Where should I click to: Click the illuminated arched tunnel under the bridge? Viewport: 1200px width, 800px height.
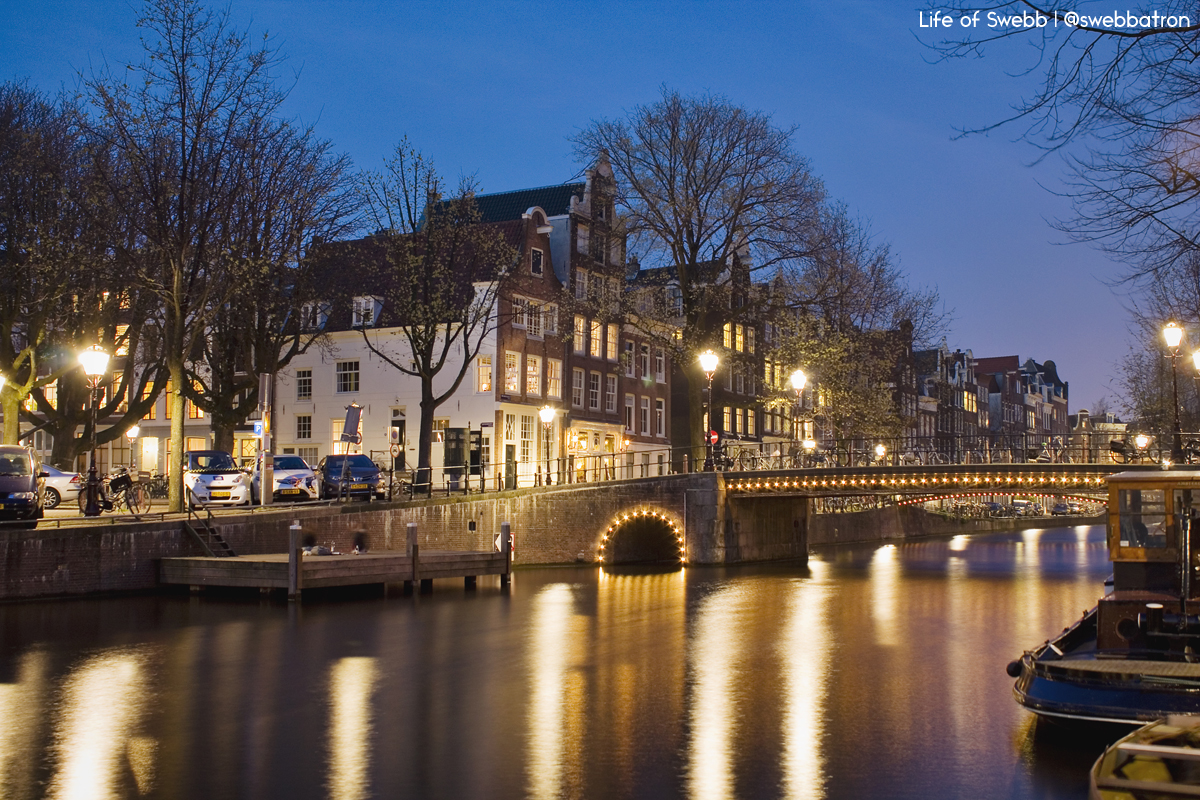(x=642, y=540)
